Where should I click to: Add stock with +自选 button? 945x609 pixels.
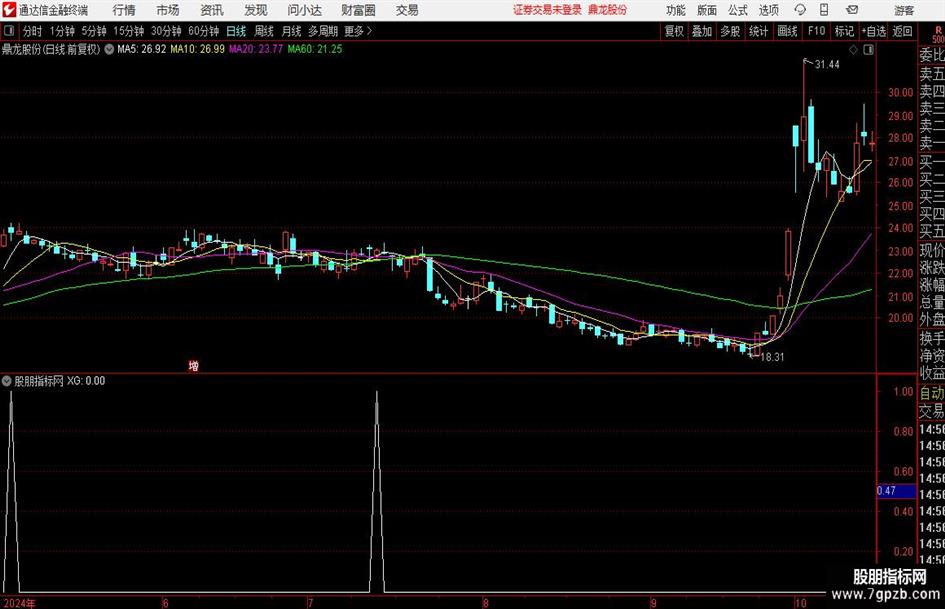click(x=874, y=31)
